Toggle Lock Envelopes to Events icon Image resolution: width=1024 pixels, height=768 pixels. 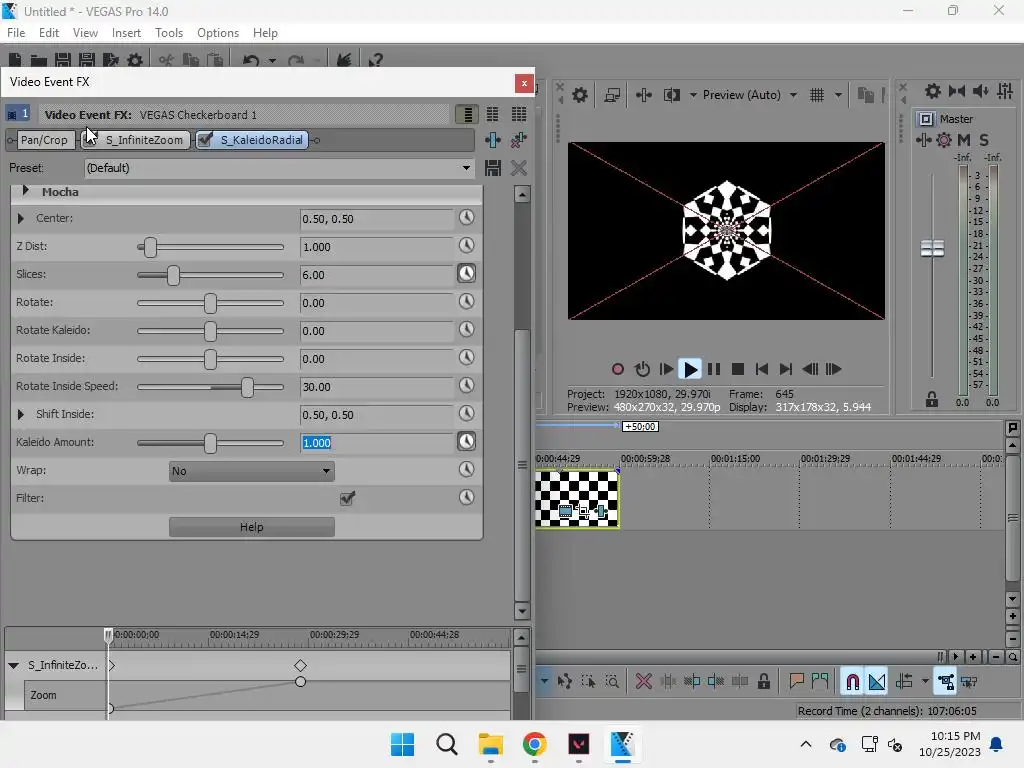point(946,682)
